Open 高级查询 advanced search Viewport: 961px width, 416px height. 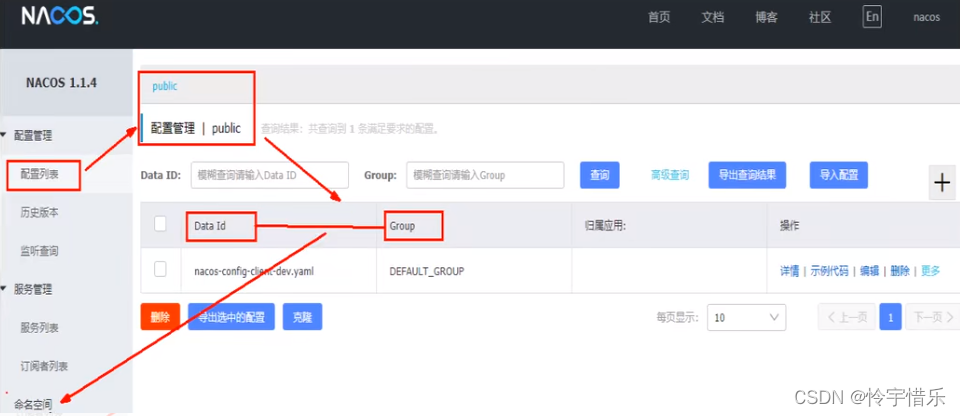670,175
